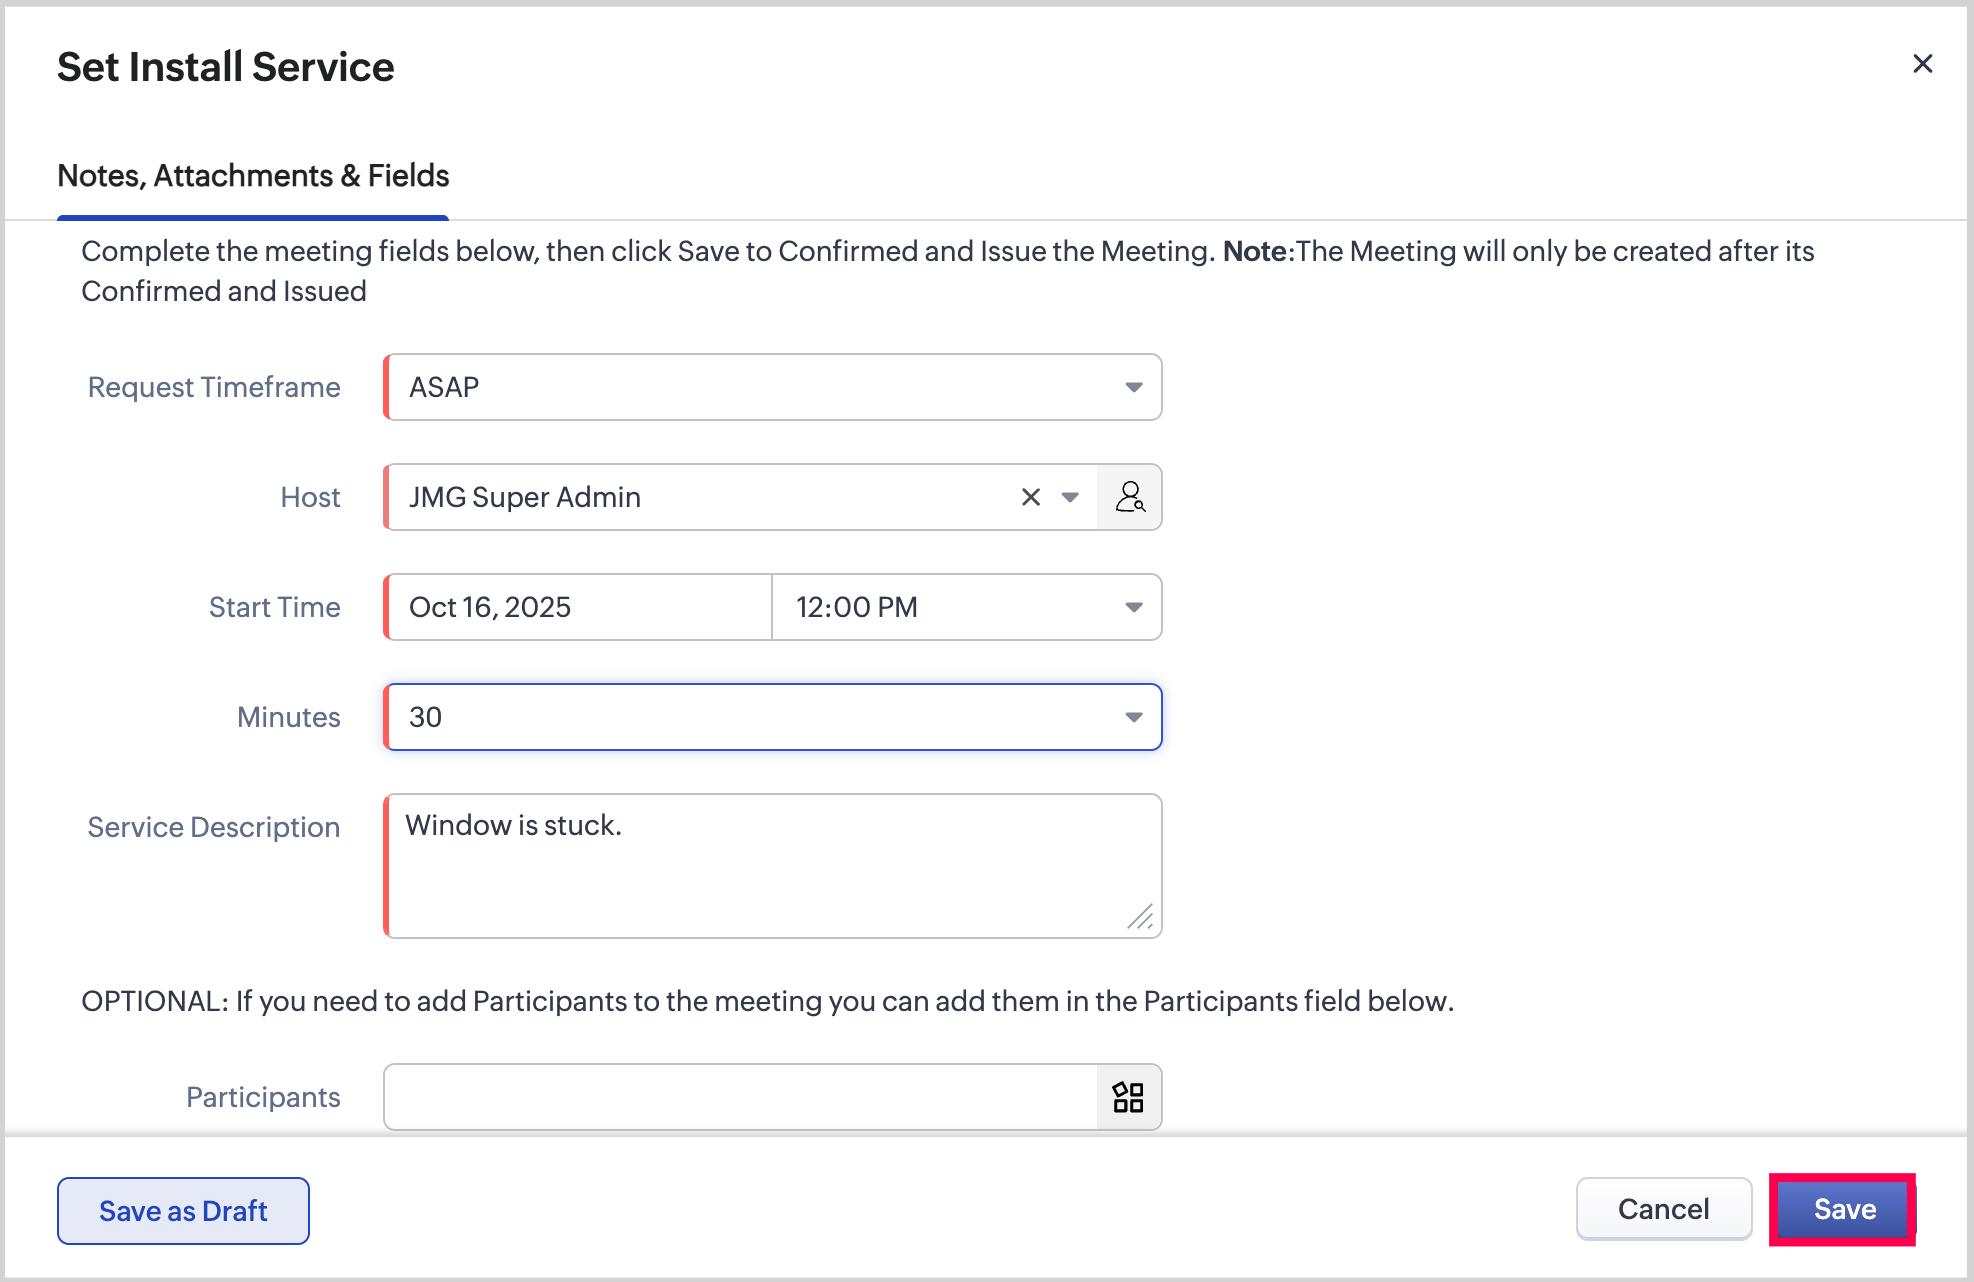Expand the Minutes dropdown arrow
This screenshot has height=1282, width=1974.
(x=1133, y=717)
